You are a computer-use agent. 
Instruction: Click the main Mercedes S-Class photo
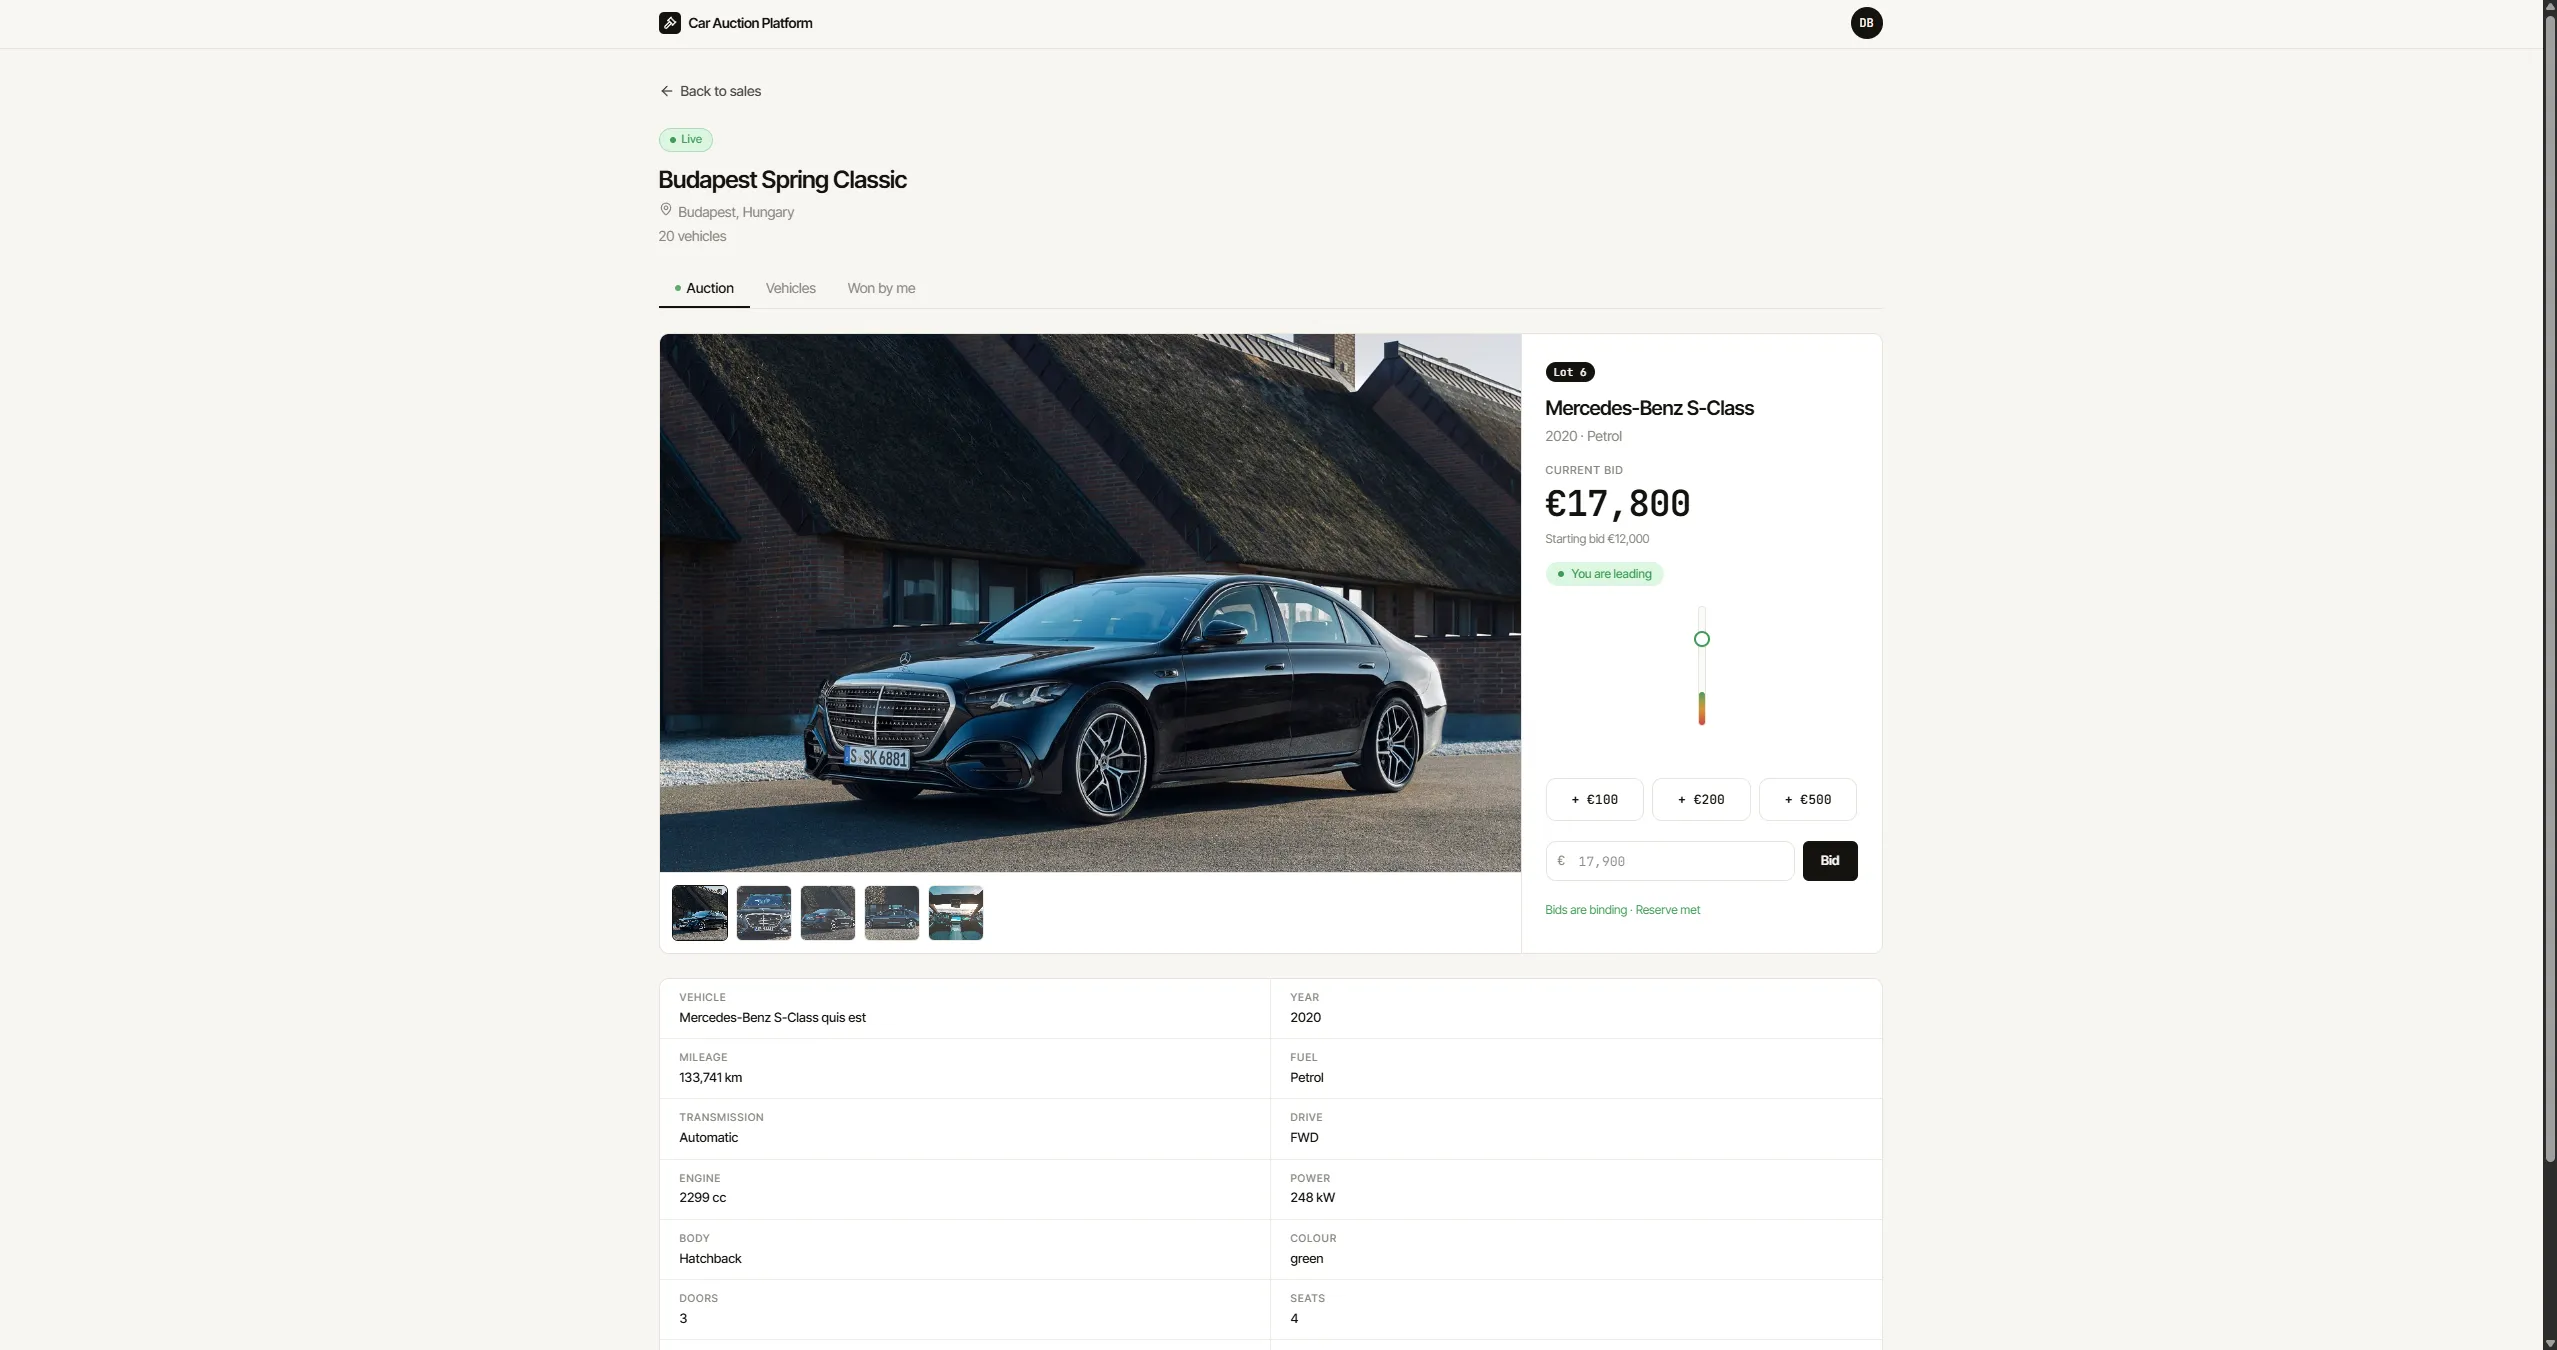[1090, 603]
